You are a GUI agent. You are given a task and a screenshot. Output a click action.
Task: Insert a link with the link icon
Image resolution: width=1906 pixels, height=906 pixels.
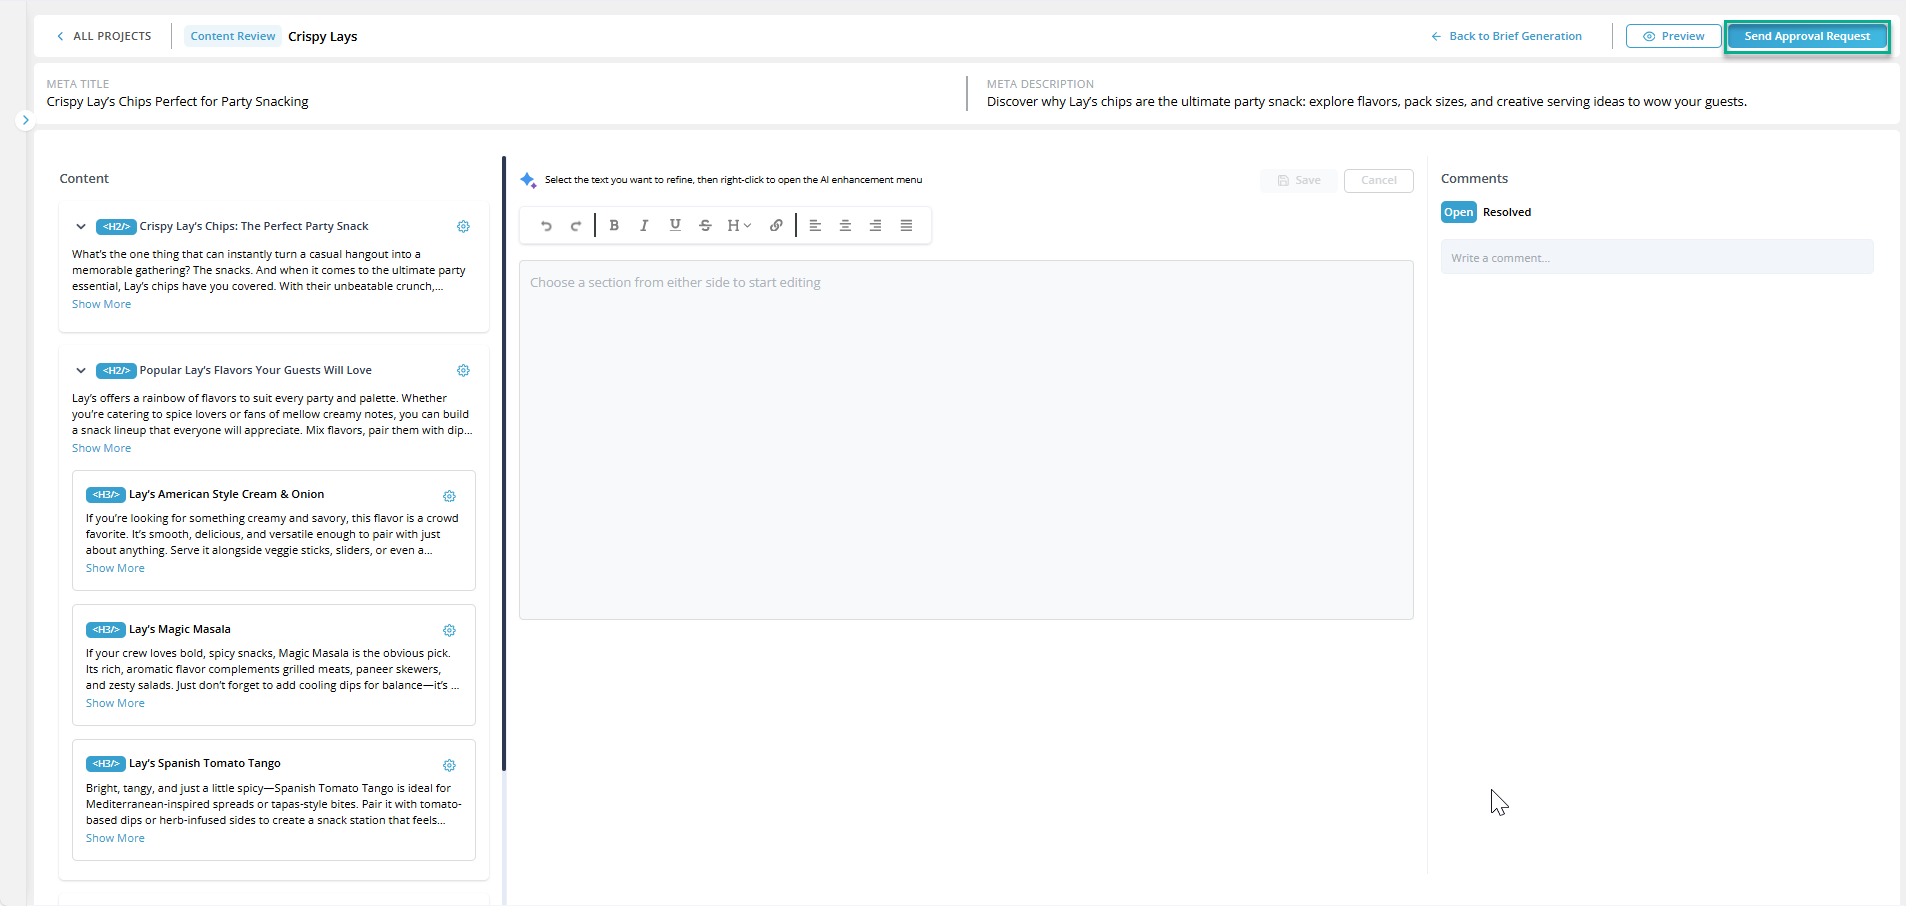pyautogui.click(x=776, y=226)
